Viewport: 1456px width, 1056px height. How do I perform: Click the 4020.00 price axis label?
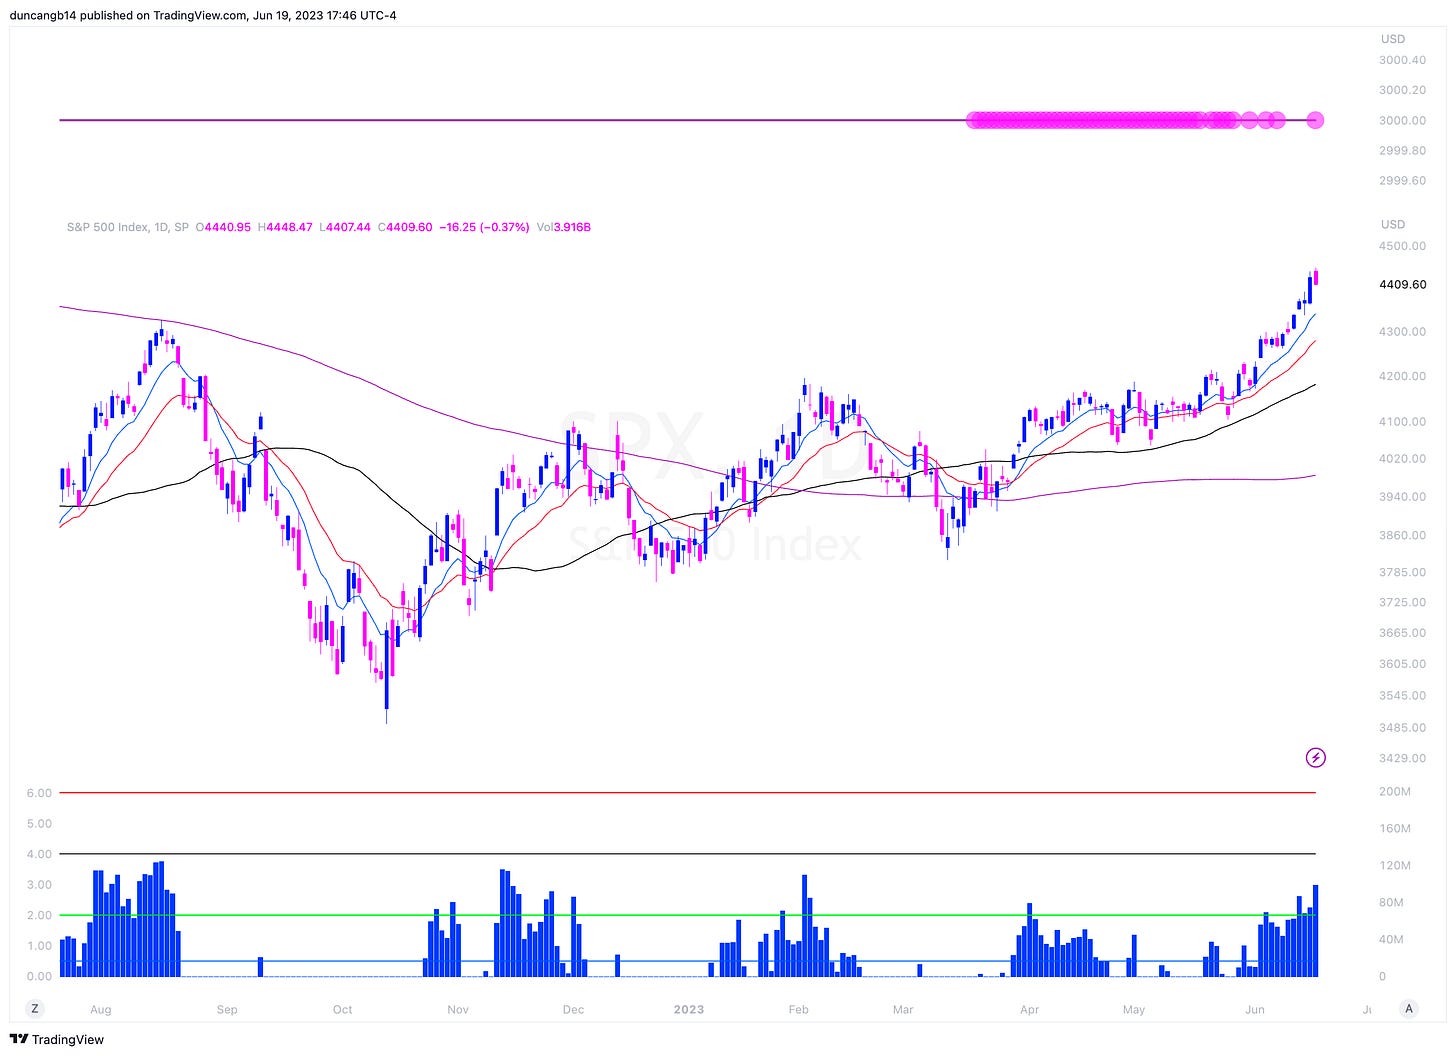(x=1403, y=459)
